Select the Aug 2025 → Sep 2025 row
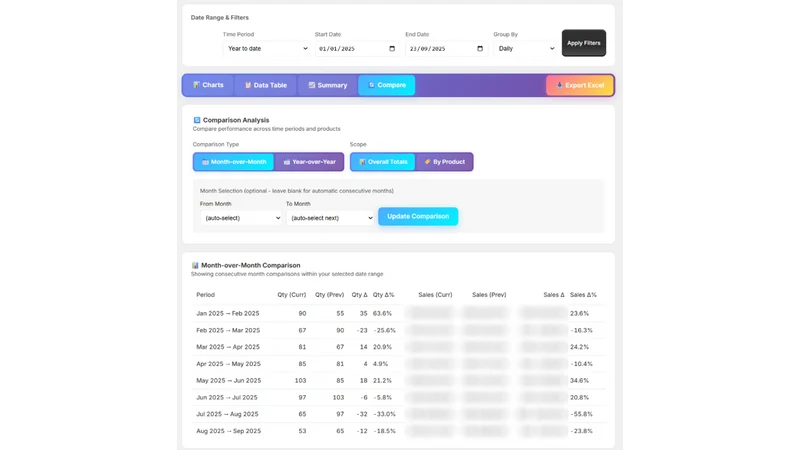 click(x=399, y=431)
